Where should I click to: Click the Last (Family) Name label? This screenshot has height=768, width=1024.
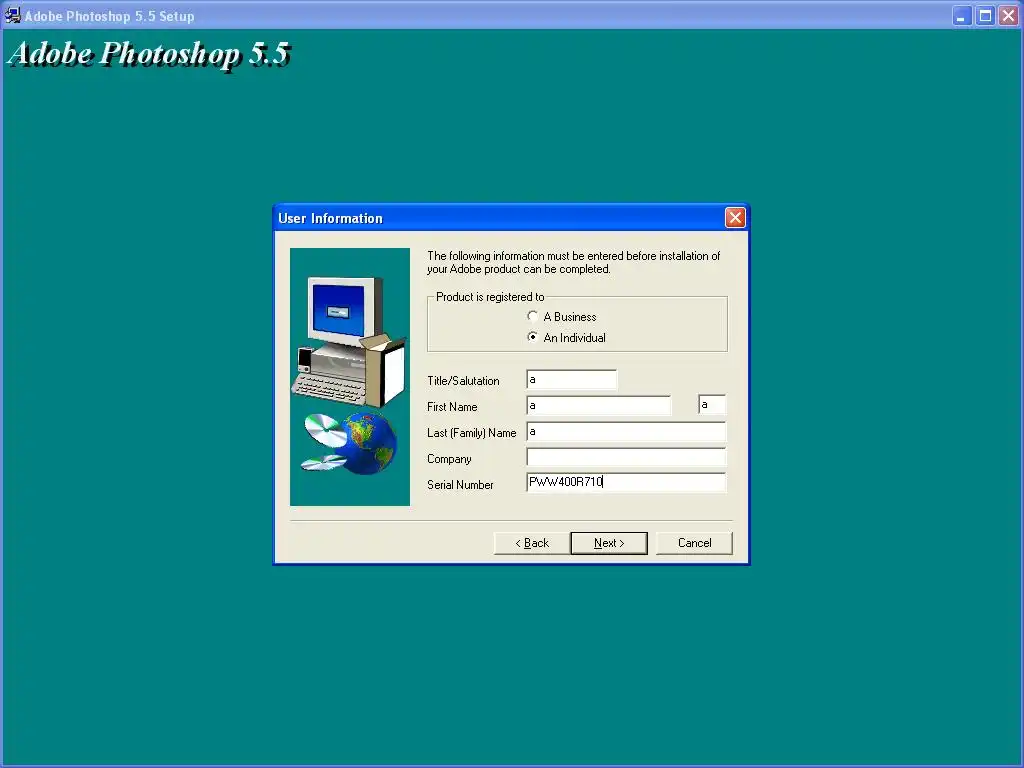[x=472, y=433]
